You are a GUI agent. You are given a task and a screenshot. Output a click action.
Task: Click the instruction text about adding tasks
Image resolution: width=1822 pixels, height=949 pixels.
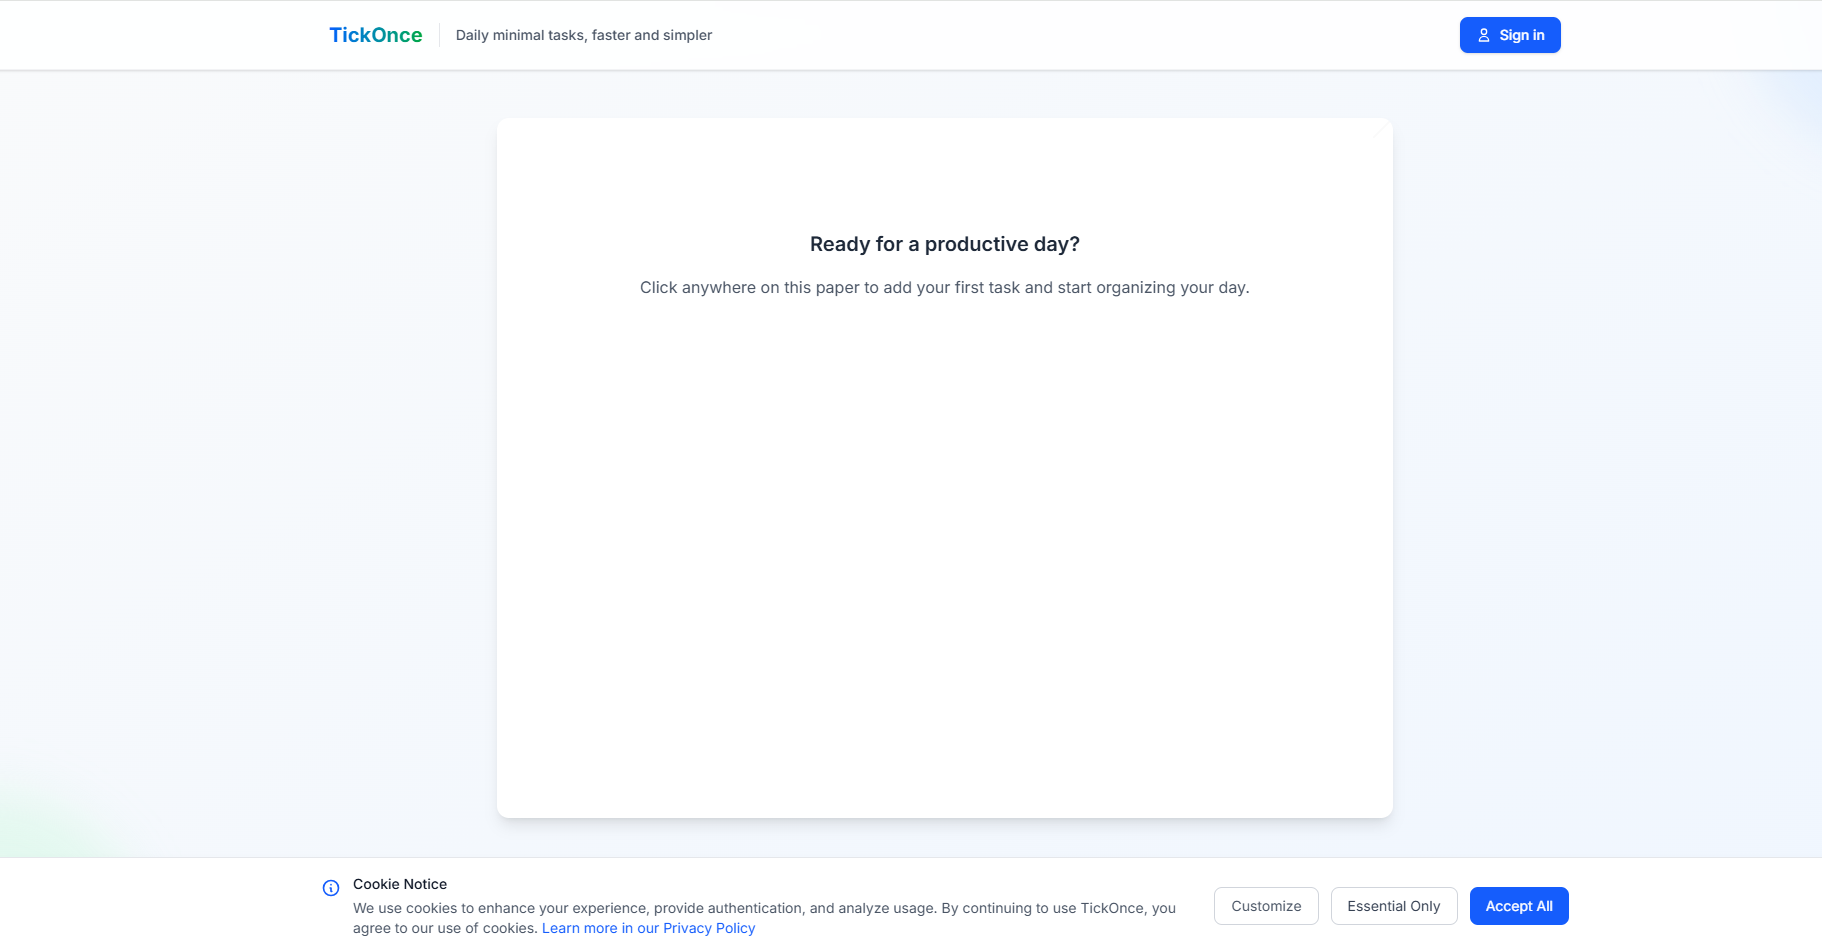point(944,287)
